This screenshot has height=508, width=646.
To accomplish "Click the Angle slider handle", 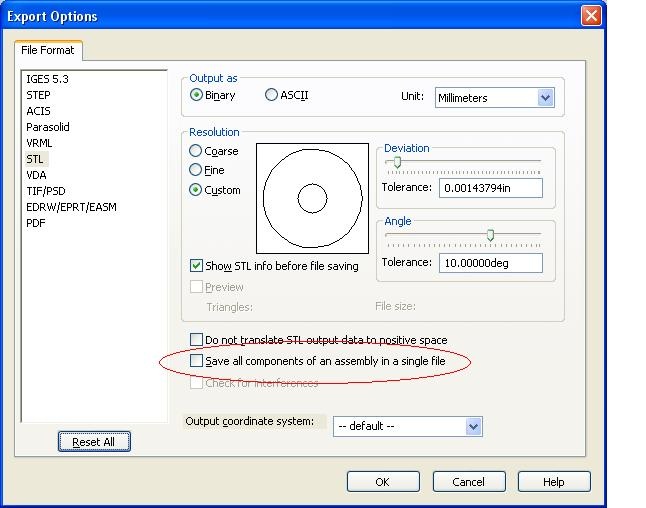I will point(490,235).
